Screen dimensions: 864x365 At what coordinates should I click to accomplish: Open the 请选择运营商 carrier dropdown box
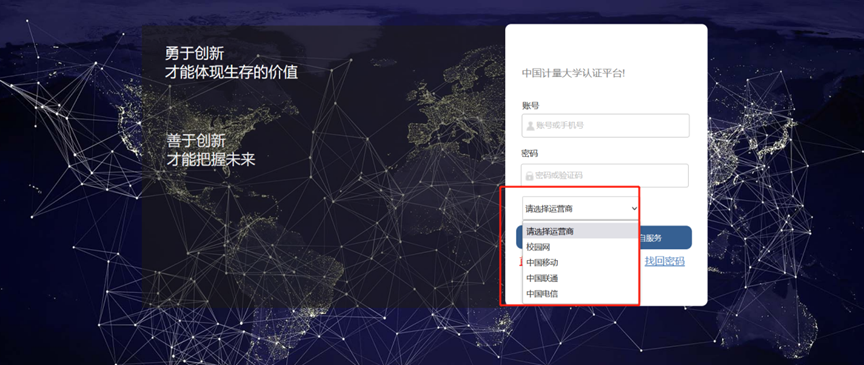click(x=581, y=208)
